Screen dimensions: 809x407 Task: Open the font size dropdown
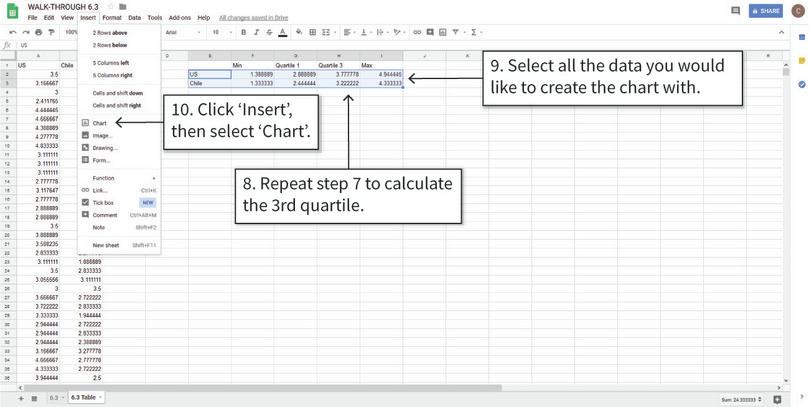tap(221, 32)
